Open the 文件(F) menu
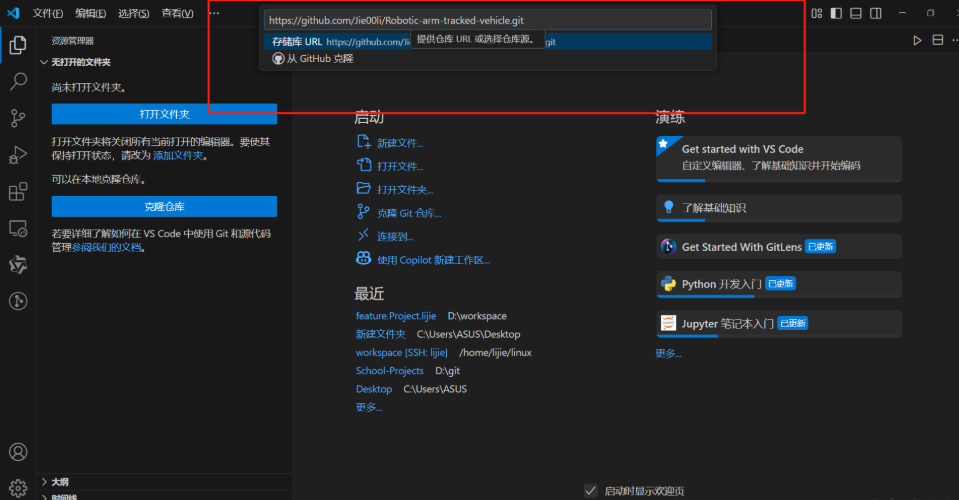 click(x=48, y=13)
